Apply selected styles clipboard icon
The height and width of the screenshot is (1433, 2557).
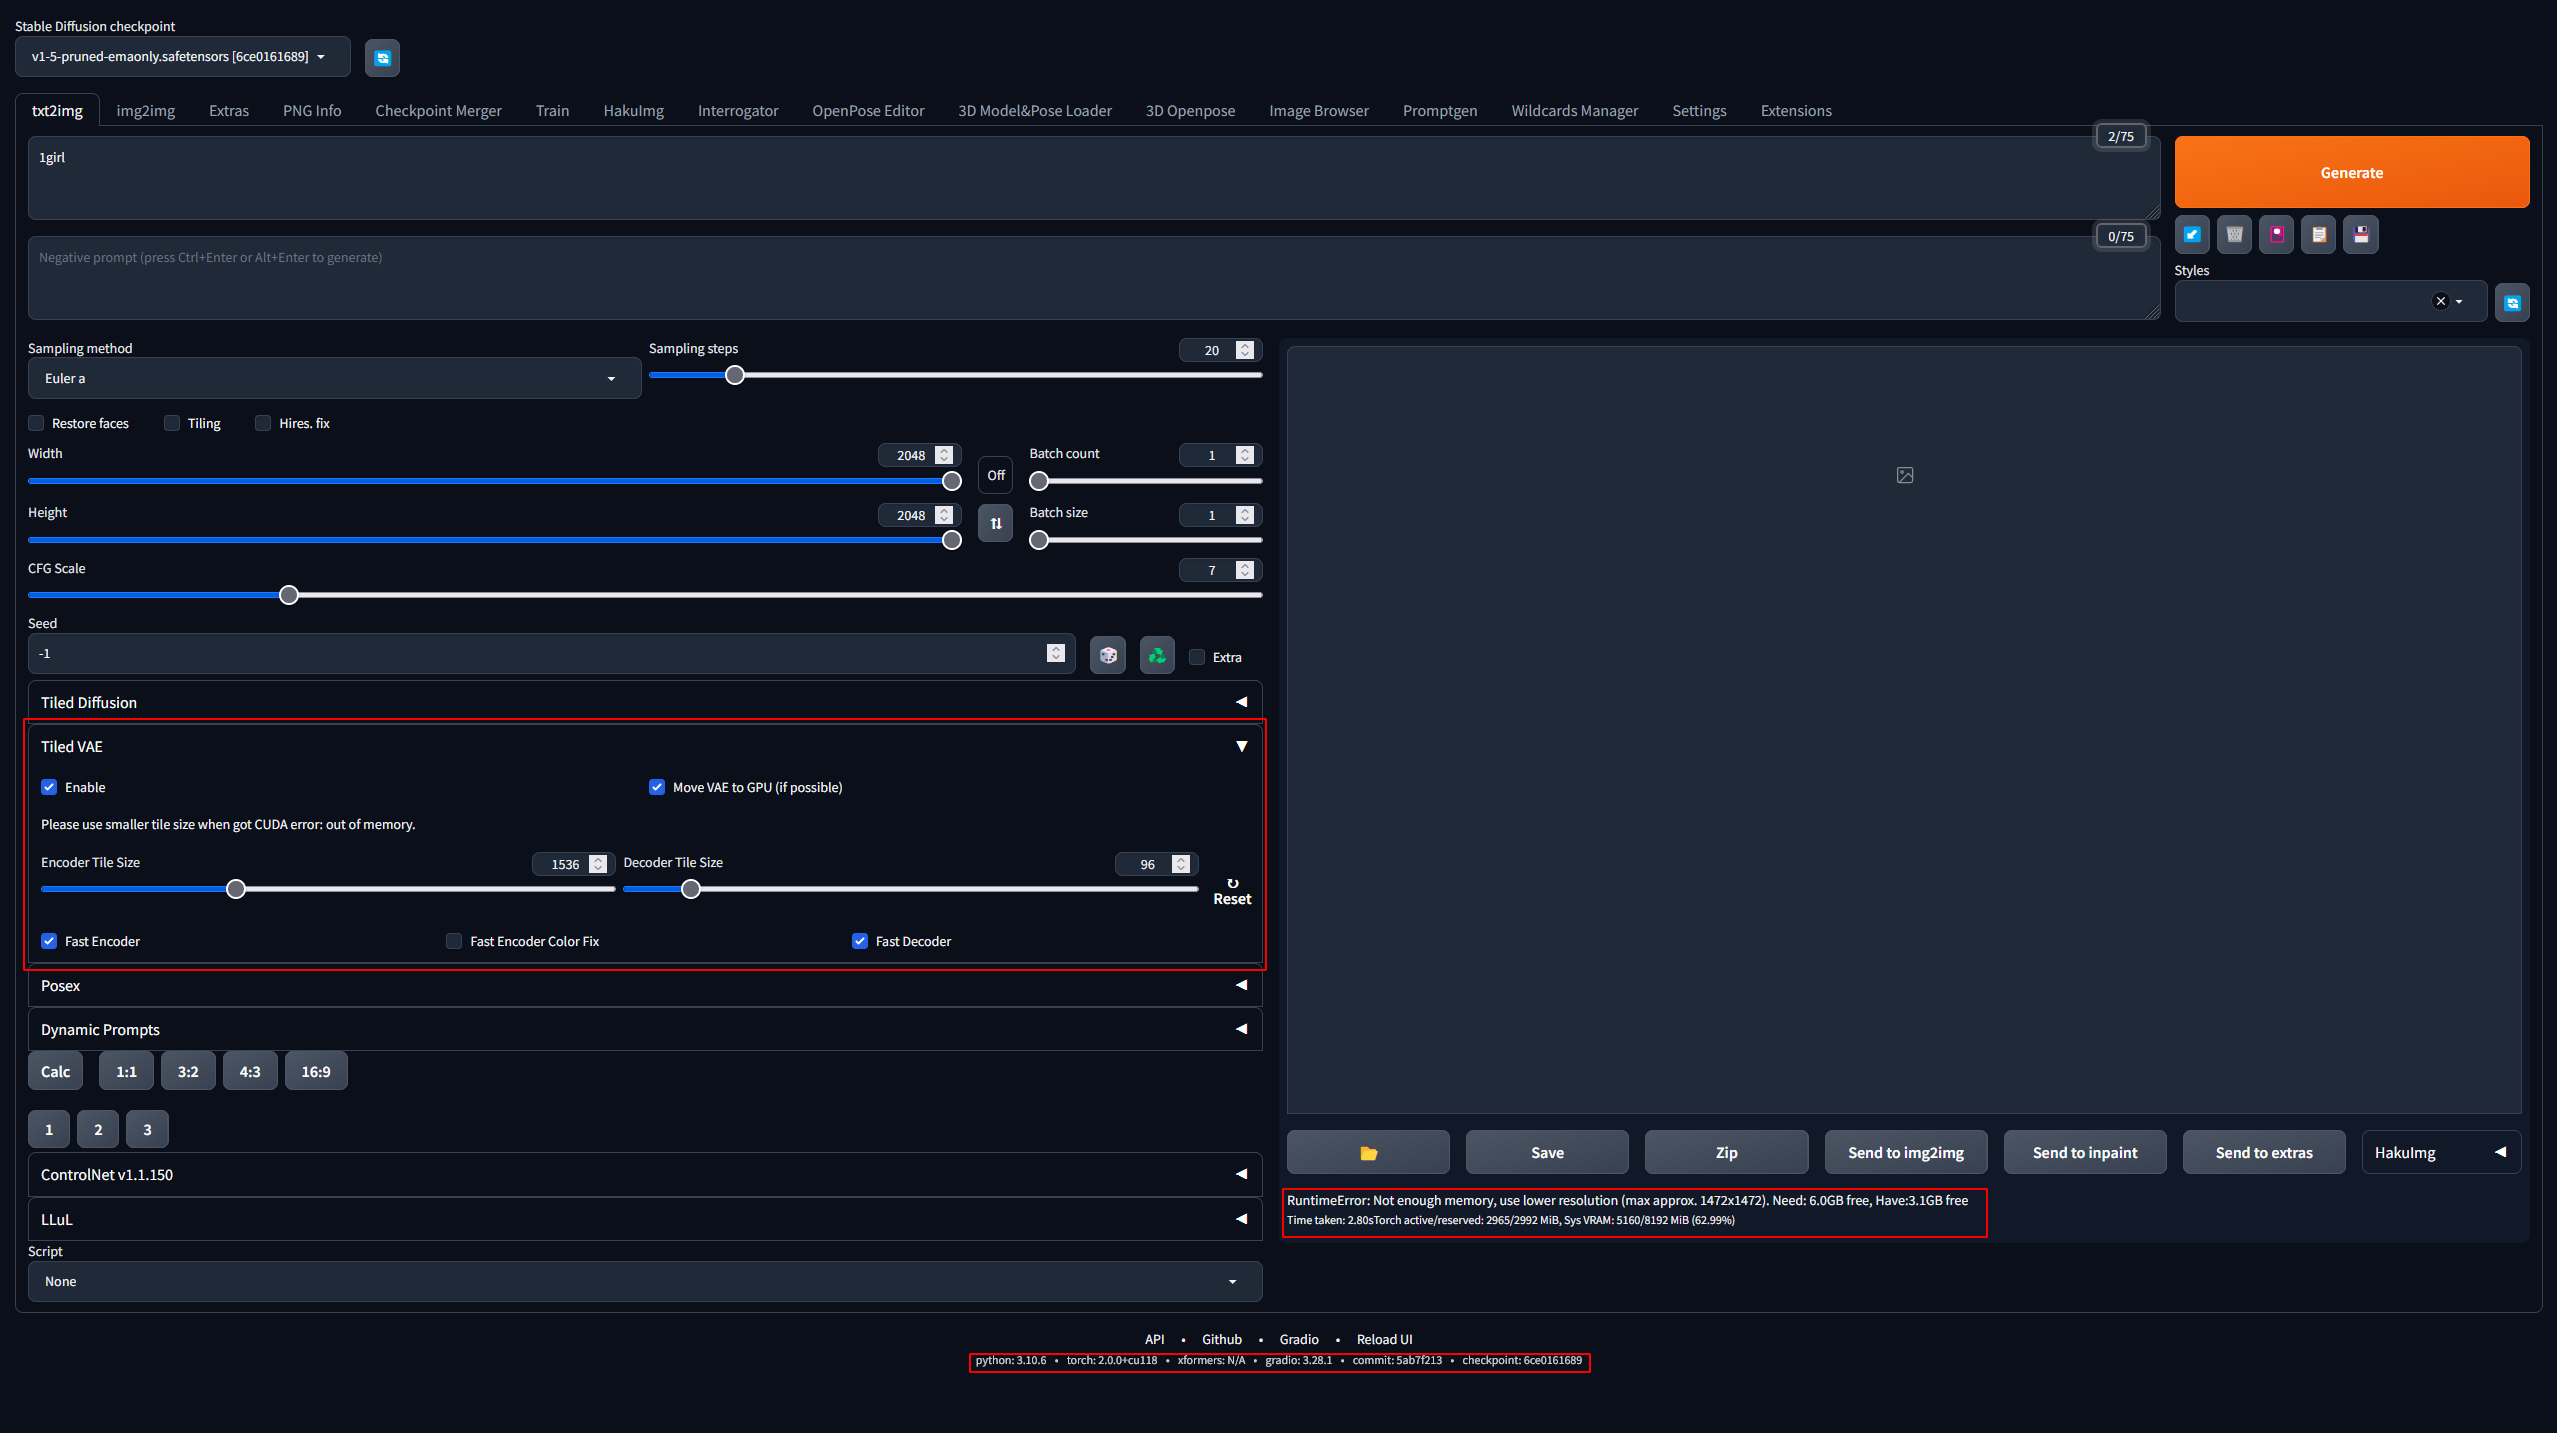[2319, 235]
